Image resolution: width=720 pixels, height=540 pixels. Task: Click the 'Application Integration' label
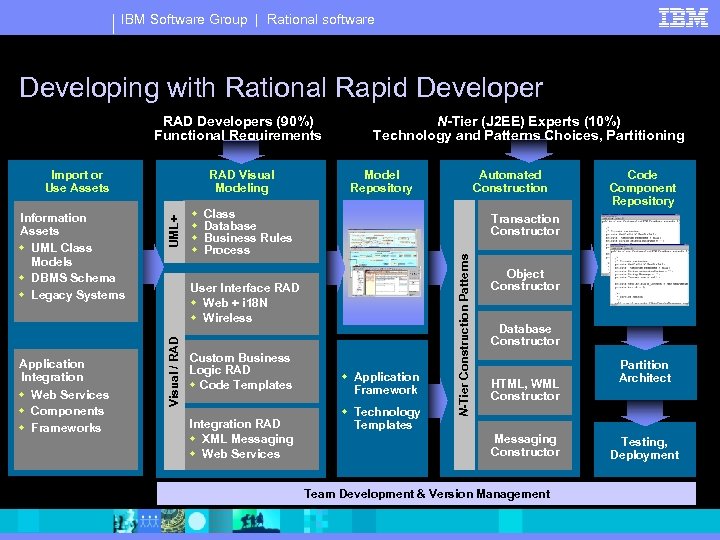point(52,370)
